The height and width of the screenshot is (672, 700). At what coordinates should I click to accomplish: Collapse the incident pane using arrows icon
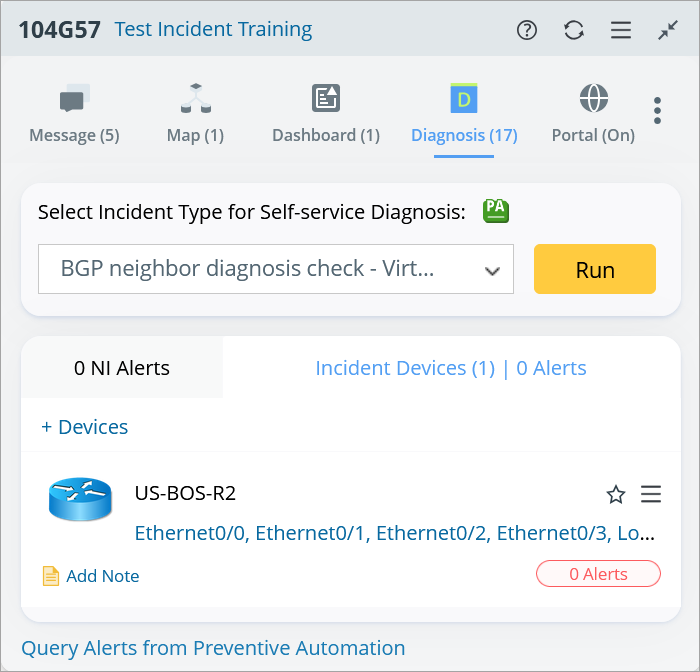click(668, 30)
